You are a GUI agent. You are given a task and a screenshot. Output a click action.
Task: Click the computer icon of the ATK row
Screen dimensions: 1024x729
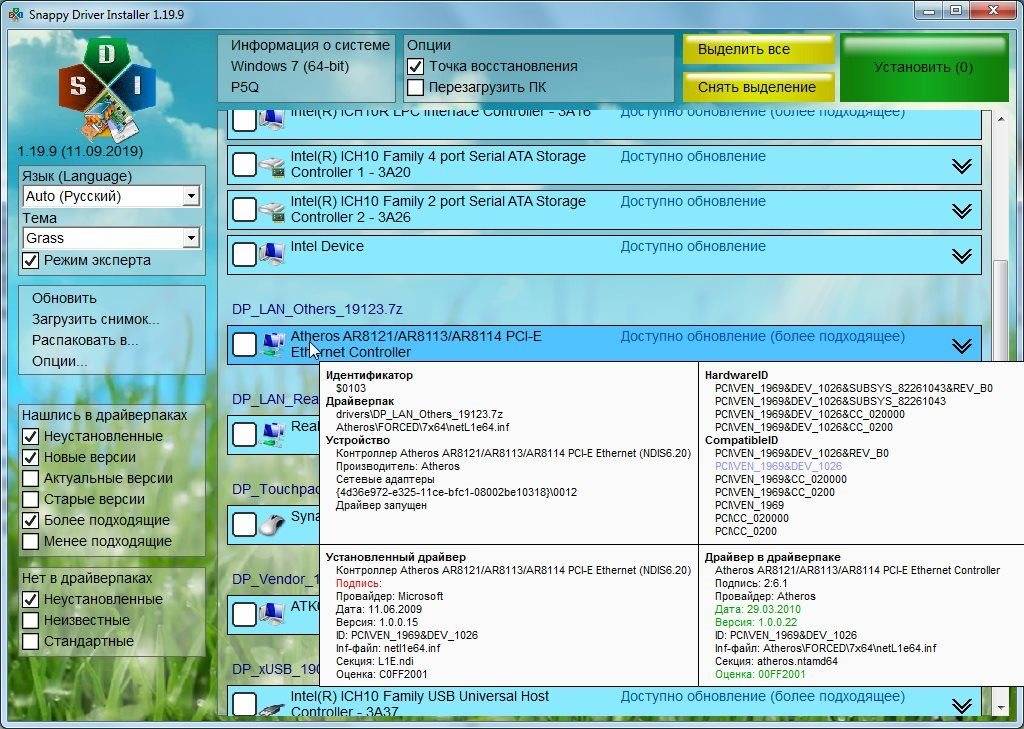pos(272,613)
